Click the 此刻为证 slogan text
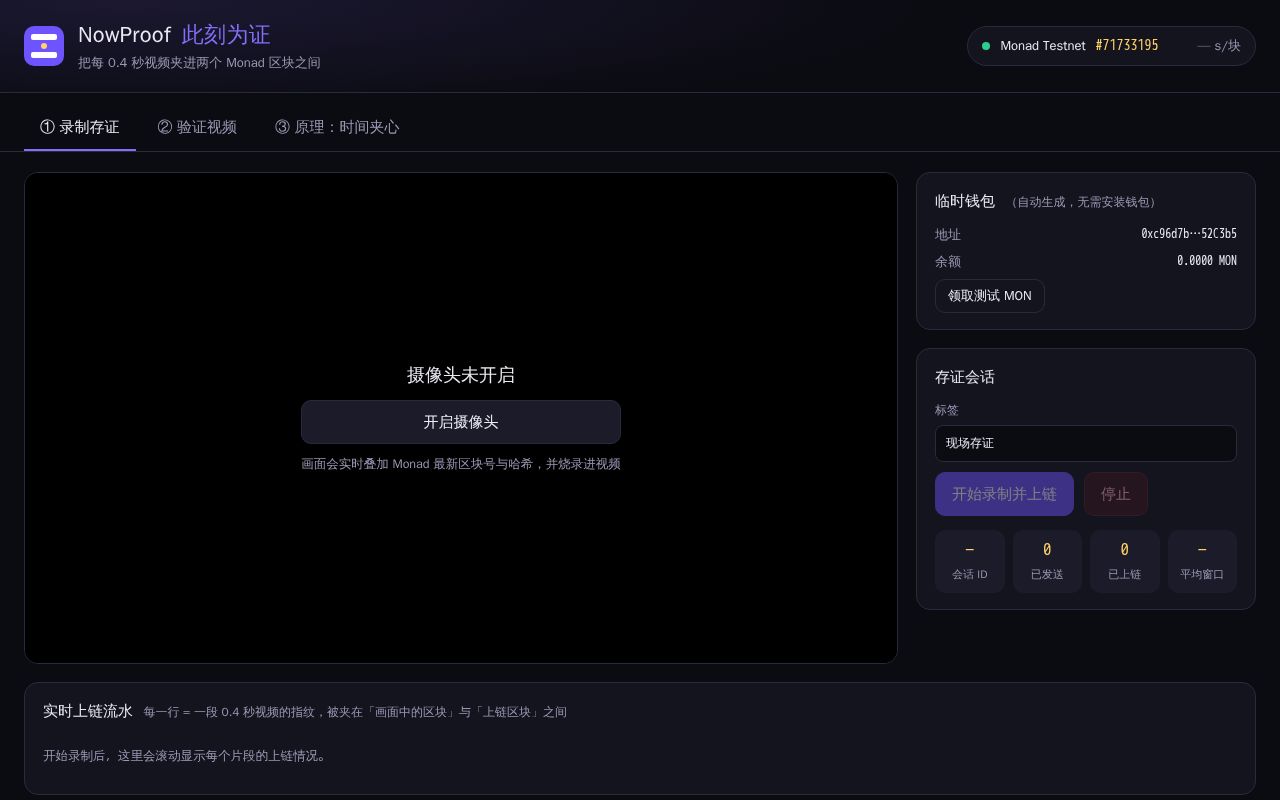The height and width of the screenshot is (800, 1280). (226, 35)
